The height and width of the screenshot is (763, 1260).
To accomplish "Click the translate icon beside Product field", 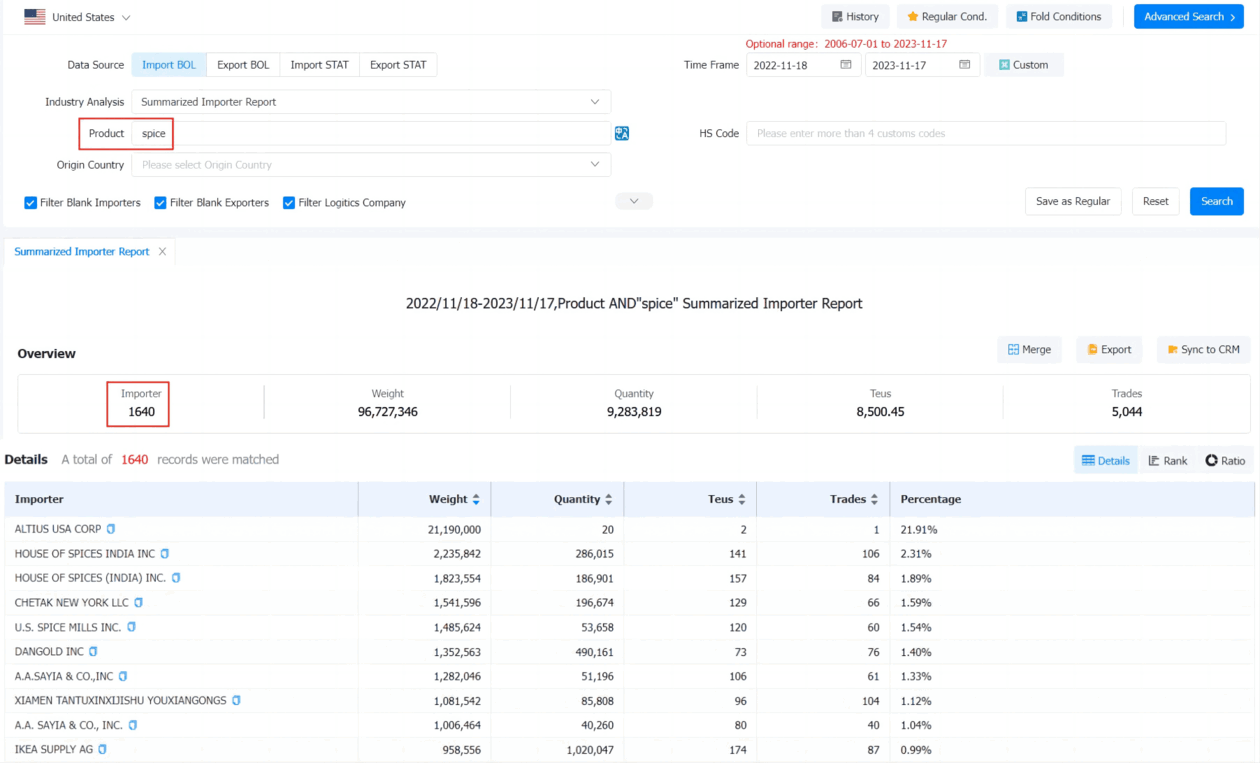I will coord(622,133).
